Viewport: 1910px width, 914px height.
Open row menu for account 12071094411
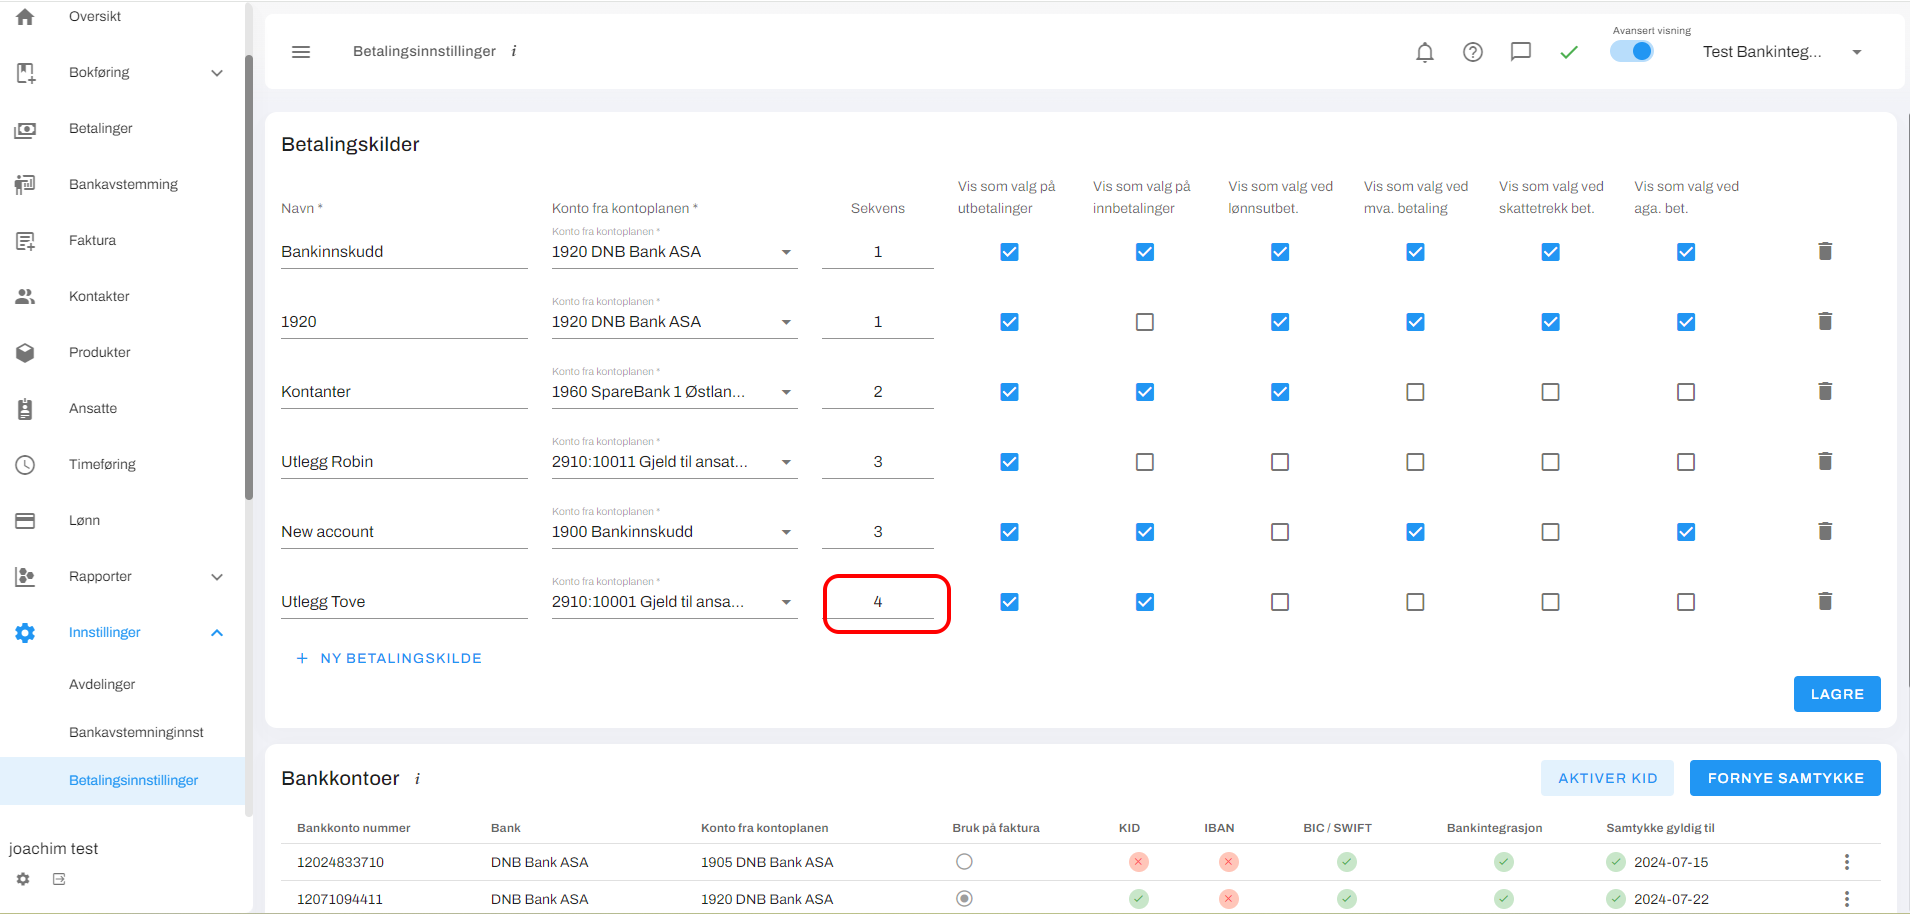coord(1847,899)
